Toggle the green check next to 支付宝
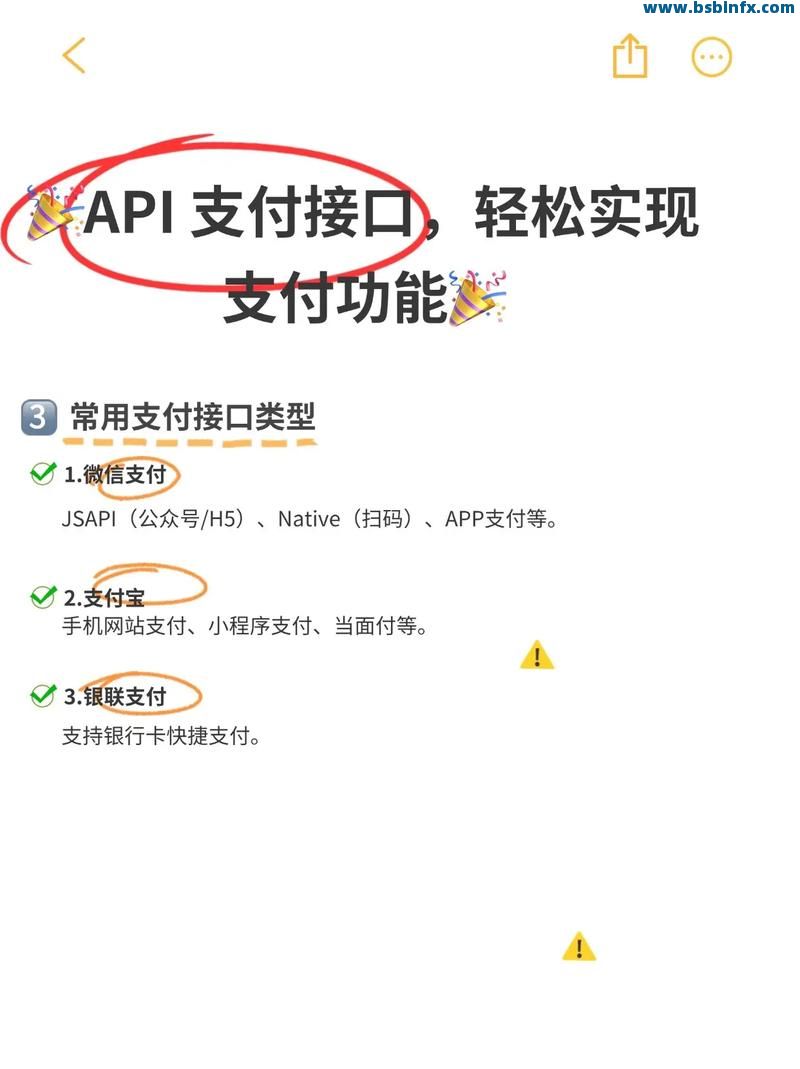 click(43, 597)
